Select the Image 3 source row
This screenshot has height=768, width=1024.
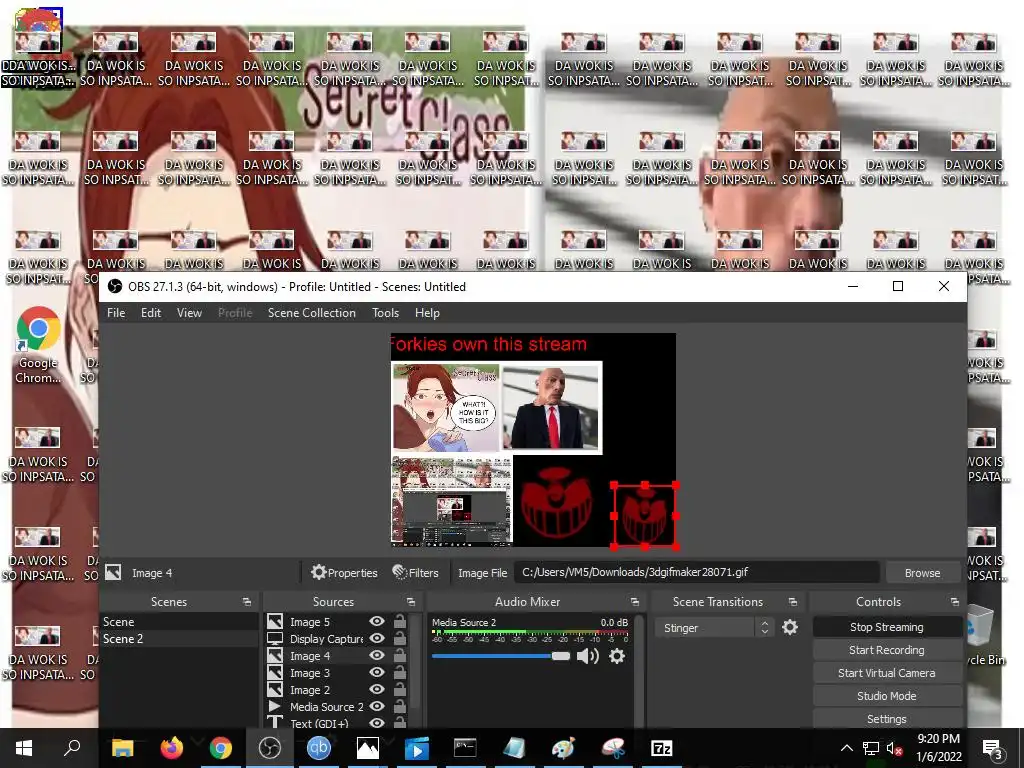coord(338,673)
